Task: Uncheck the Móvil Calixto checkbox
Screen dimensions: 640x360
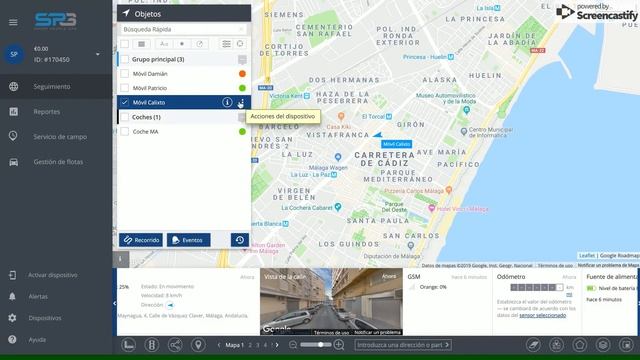Action: tap(125, 102)
